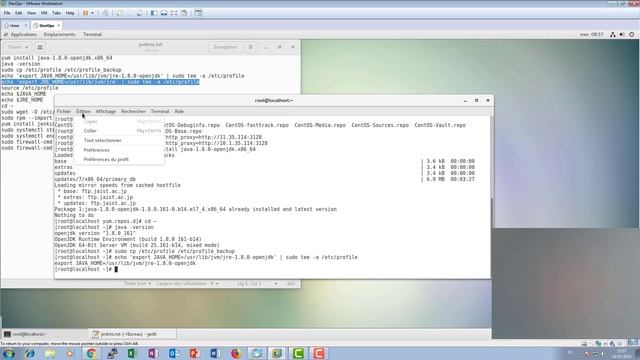
Task: Open the VMware File menu
Action: [x=7, y=13]
